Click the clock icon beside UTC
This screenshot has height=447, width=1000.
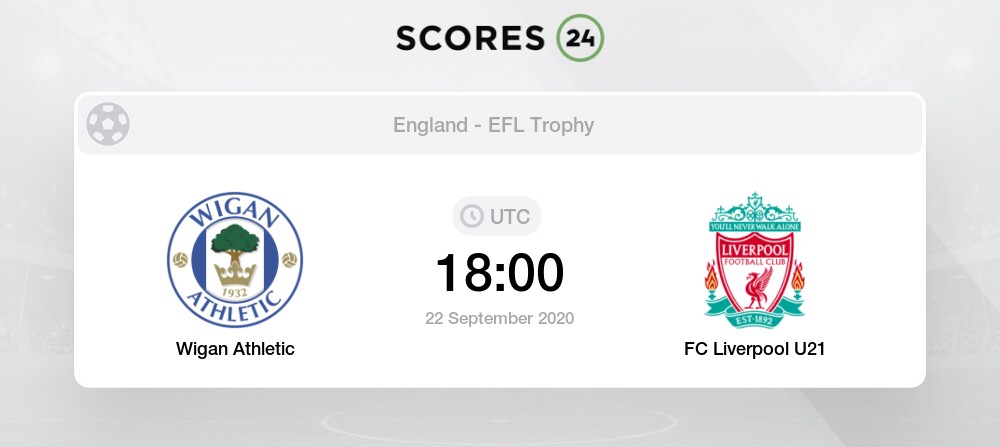pyautogui.click(x=472, y=216)
